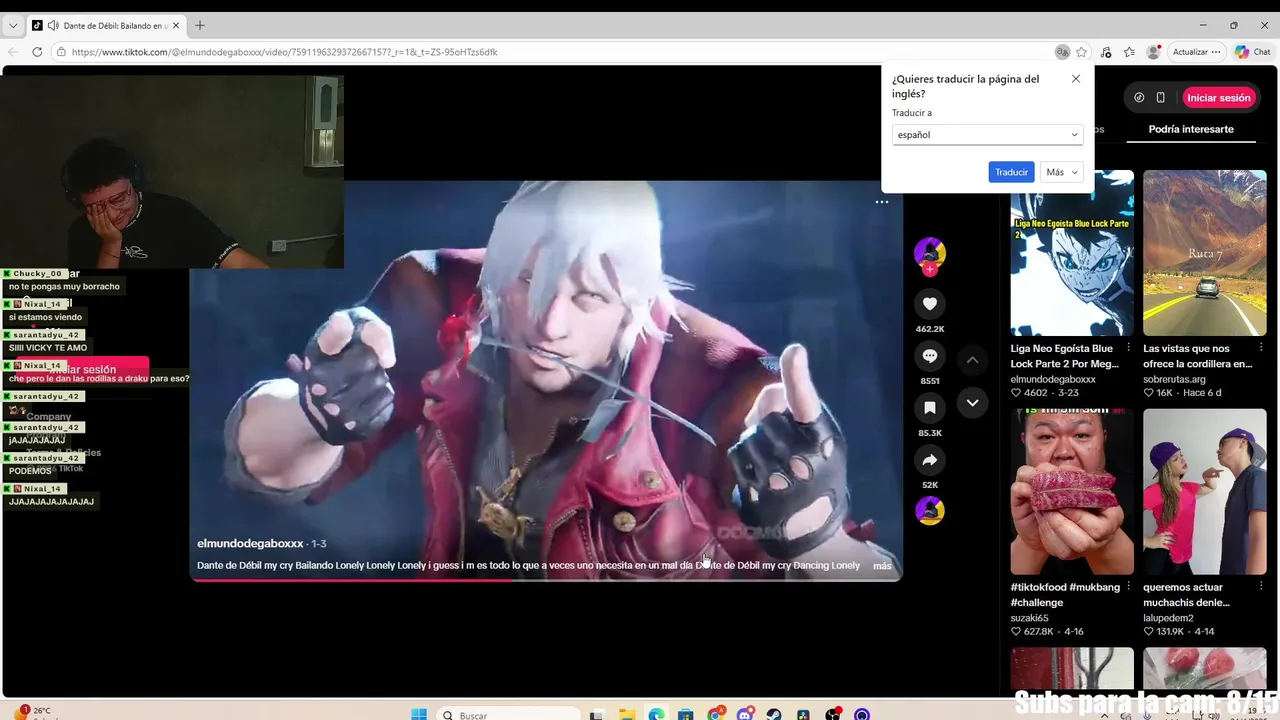Open the tab actions dropdown at top left
The width and height of the screenshot is (1280, 720).
point(13,25)
